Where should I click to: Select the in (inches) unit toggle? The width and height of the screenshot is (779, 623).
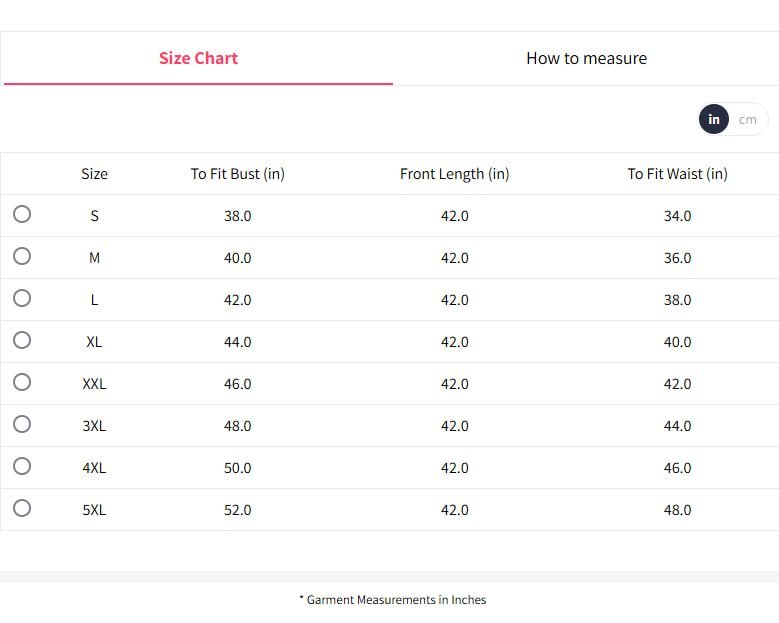[714, 119]
